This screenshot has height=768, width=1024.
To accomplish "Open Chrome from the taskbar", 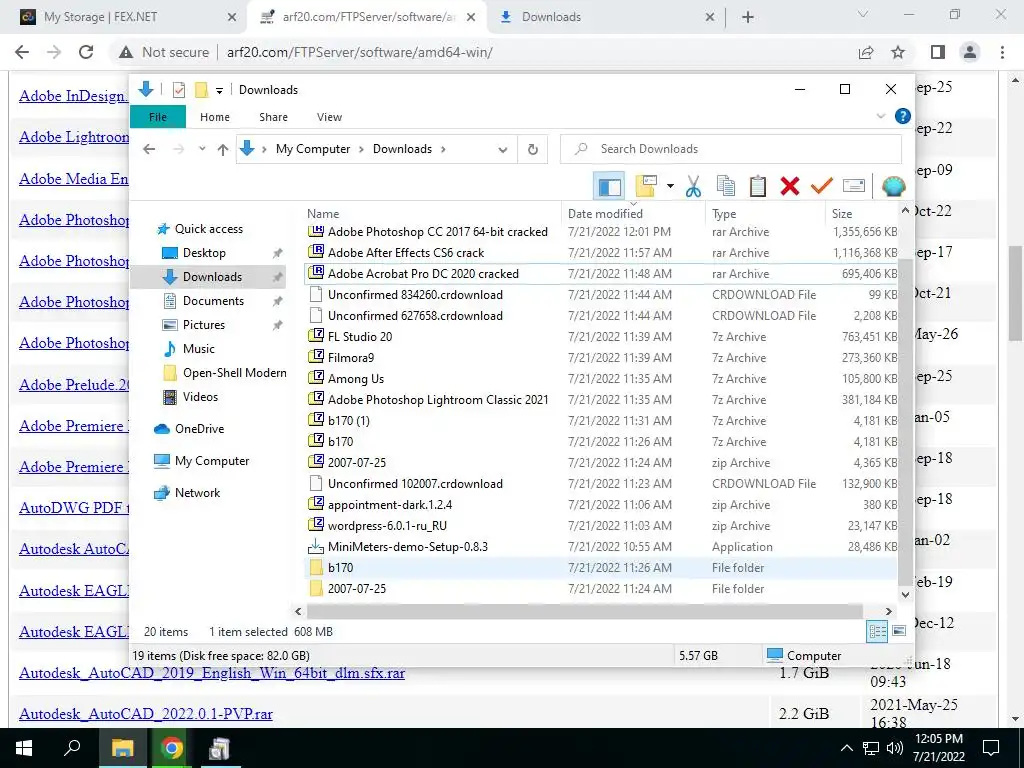I will (x=172, y=748).
